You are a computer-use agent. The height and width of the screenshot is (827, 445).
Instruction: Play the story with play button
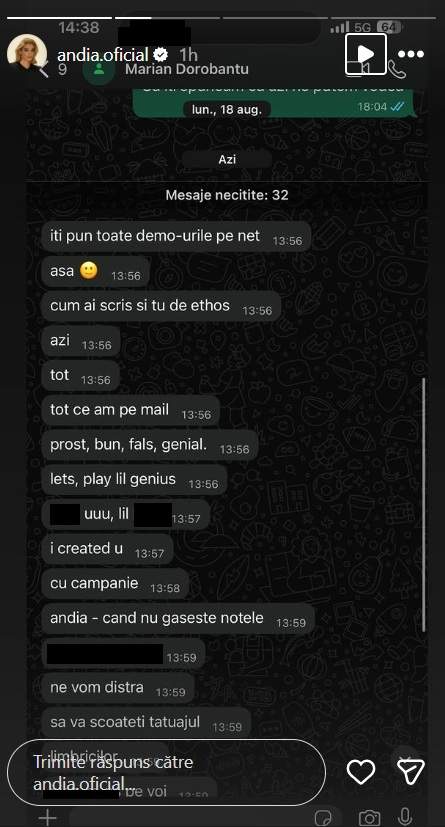pos(366,54)
